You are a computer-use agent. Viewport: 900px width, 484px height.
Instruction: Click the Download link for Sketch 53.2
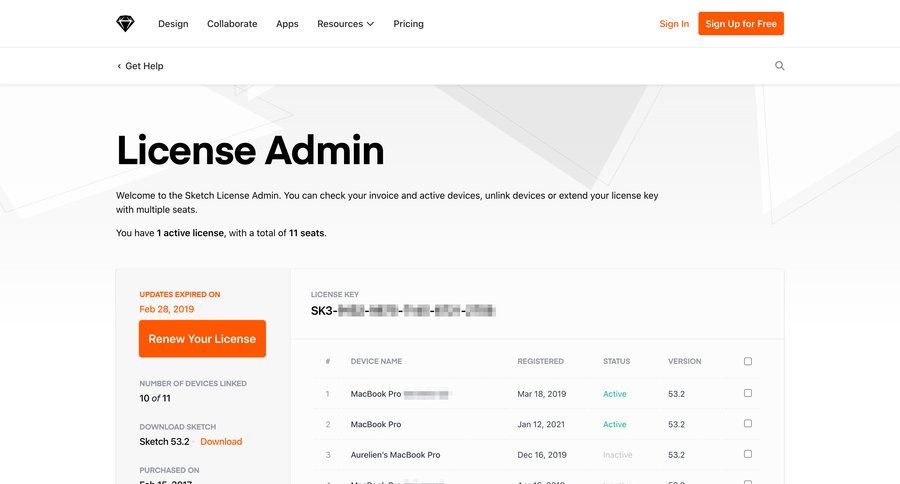coord(221,442)
